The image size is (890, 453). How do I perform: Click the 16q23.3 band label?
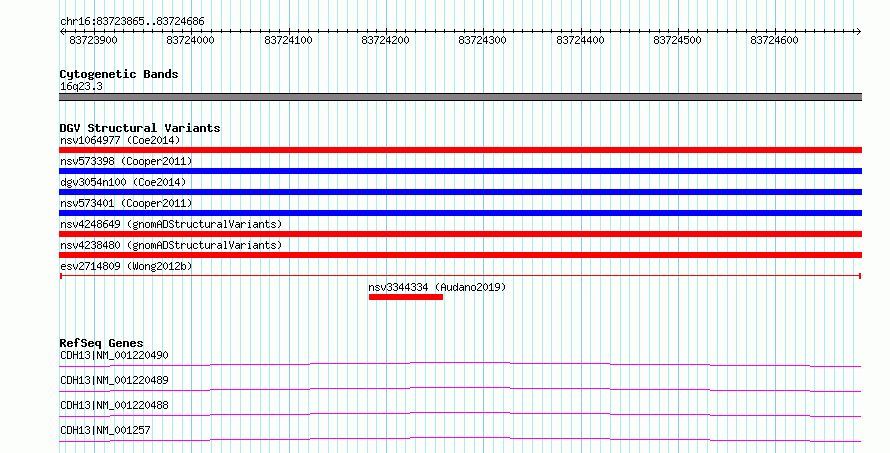(x=81, y=86)
